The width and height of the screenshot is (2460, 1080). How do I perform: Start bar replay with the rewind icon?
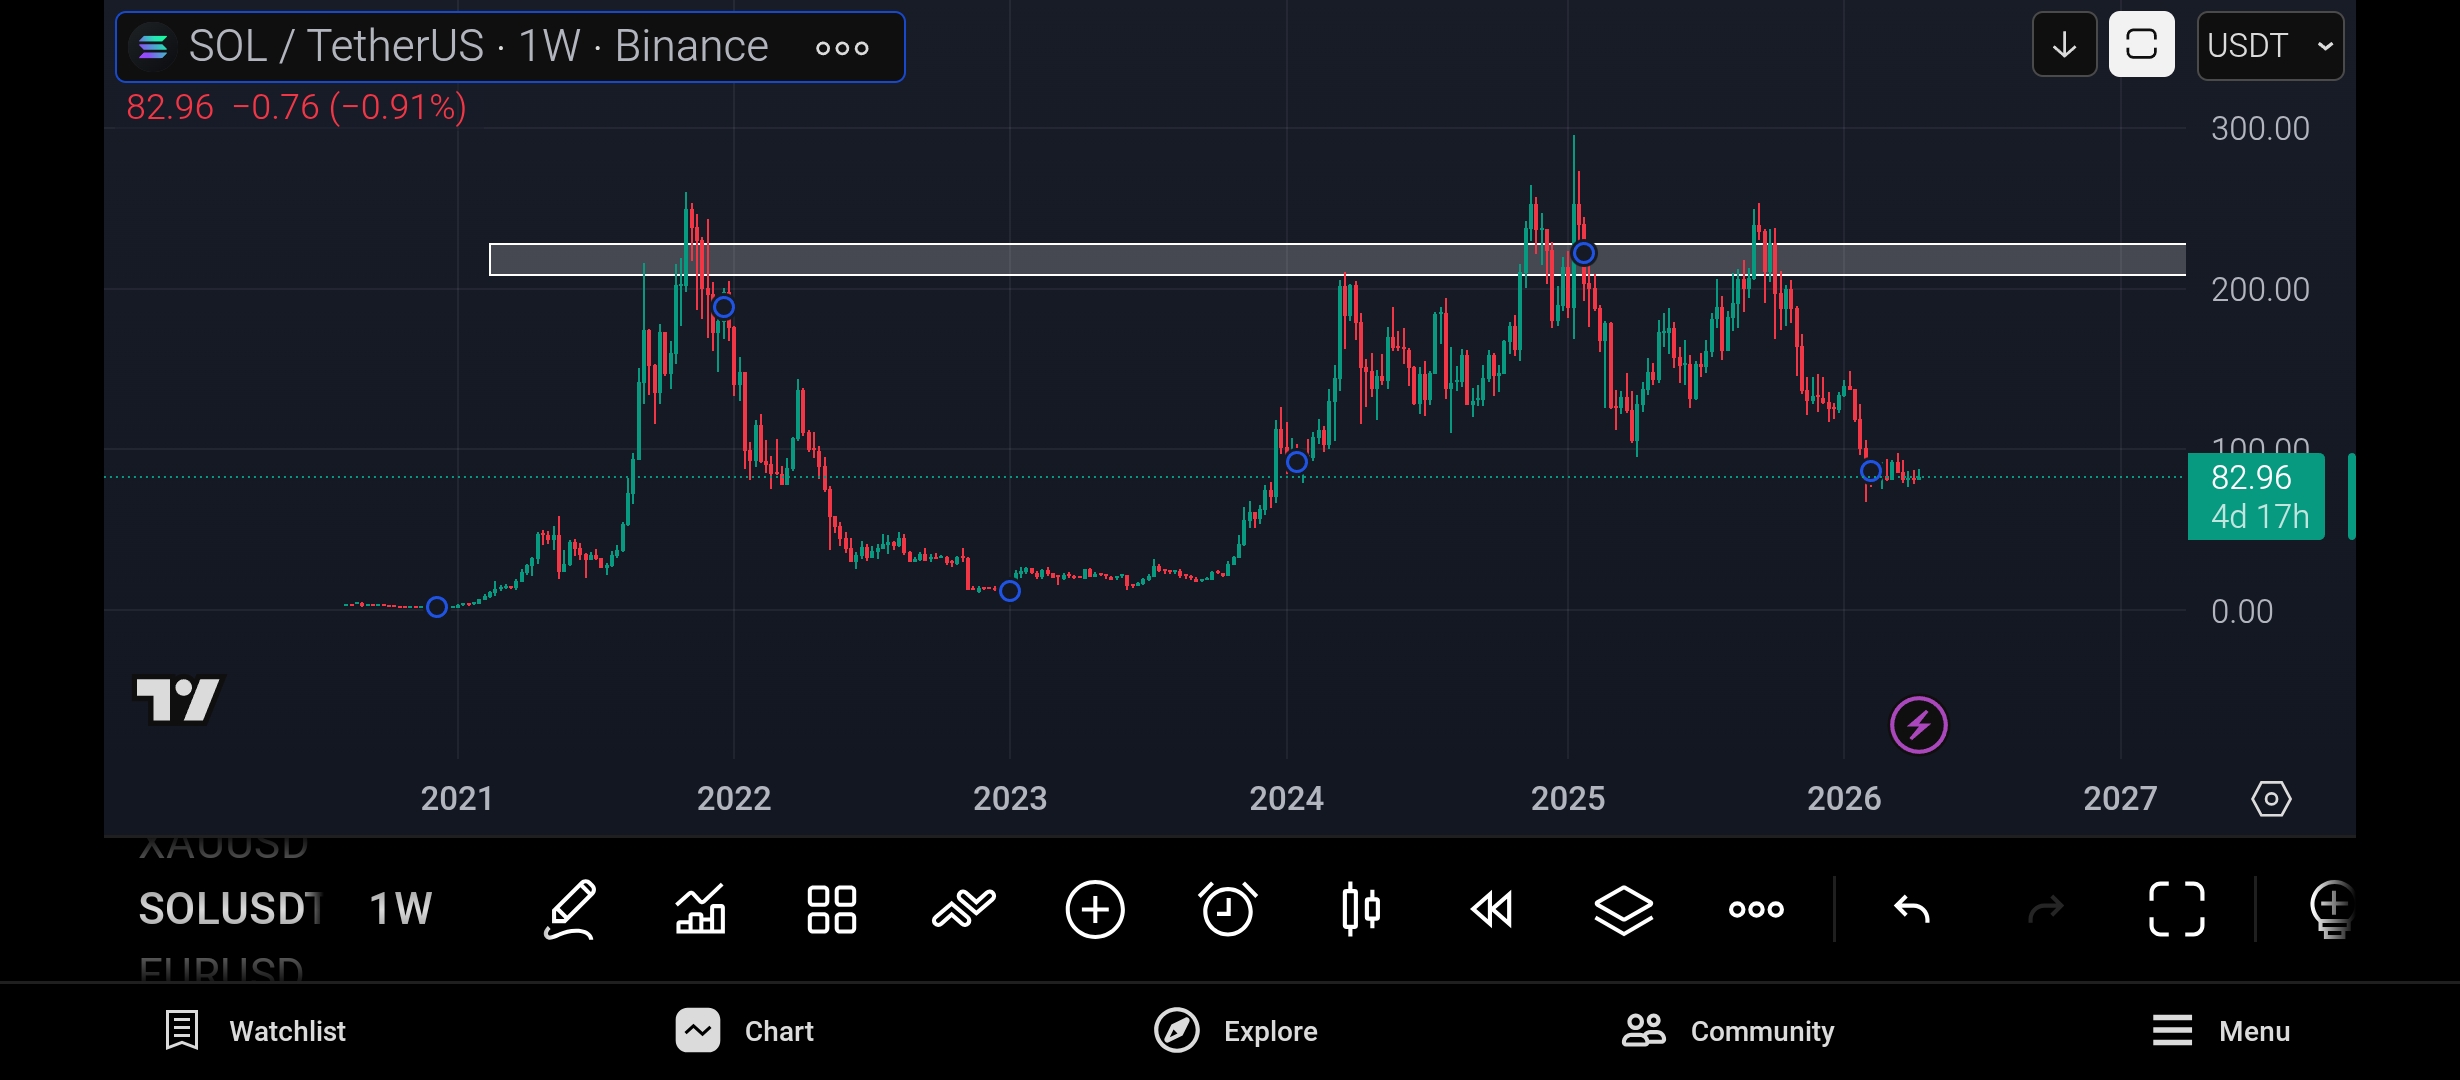coord(1492,910)
